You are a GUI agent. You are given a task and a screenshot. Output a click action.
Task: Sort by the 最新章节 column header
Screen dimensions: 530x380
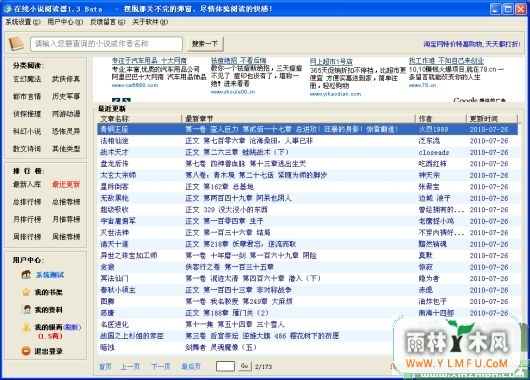[x=298, y=119]
